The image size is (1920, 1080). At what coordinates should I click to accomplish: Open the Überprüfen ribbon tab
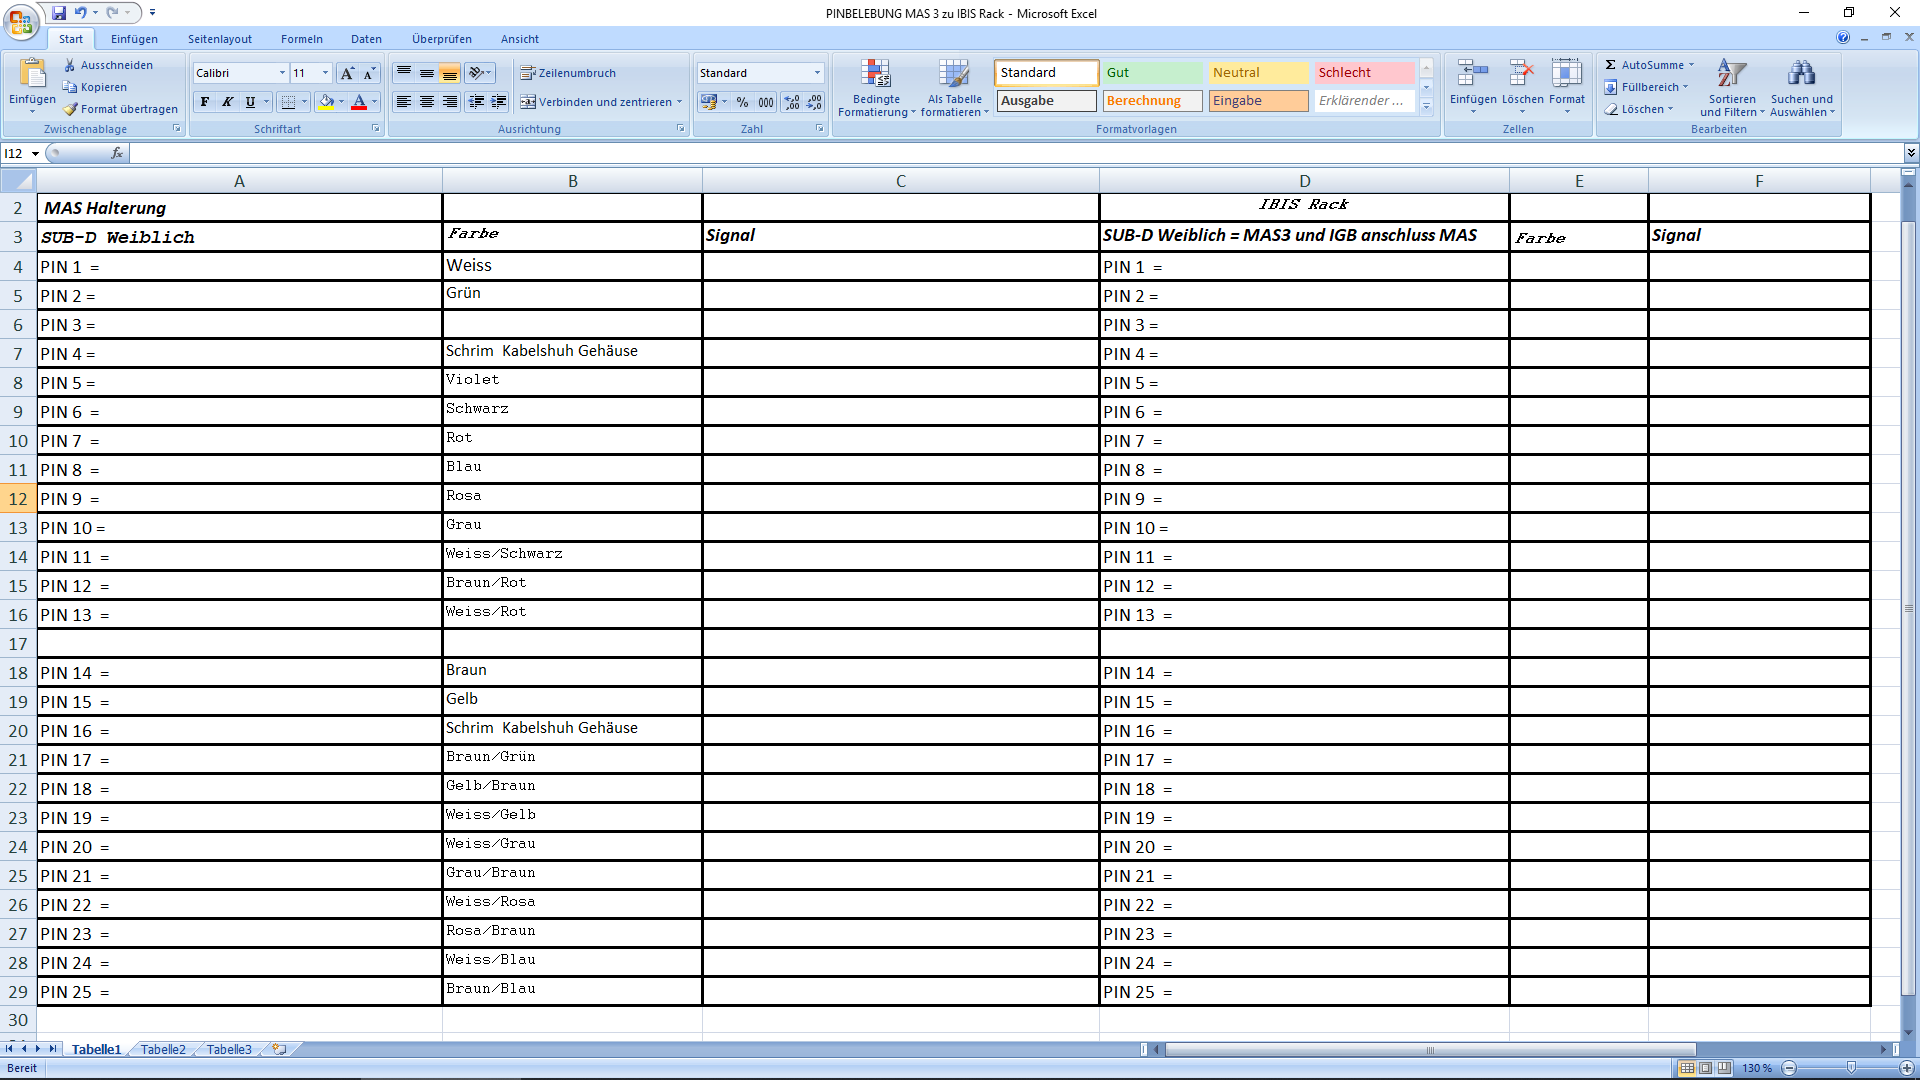click(x=441, y=39)
